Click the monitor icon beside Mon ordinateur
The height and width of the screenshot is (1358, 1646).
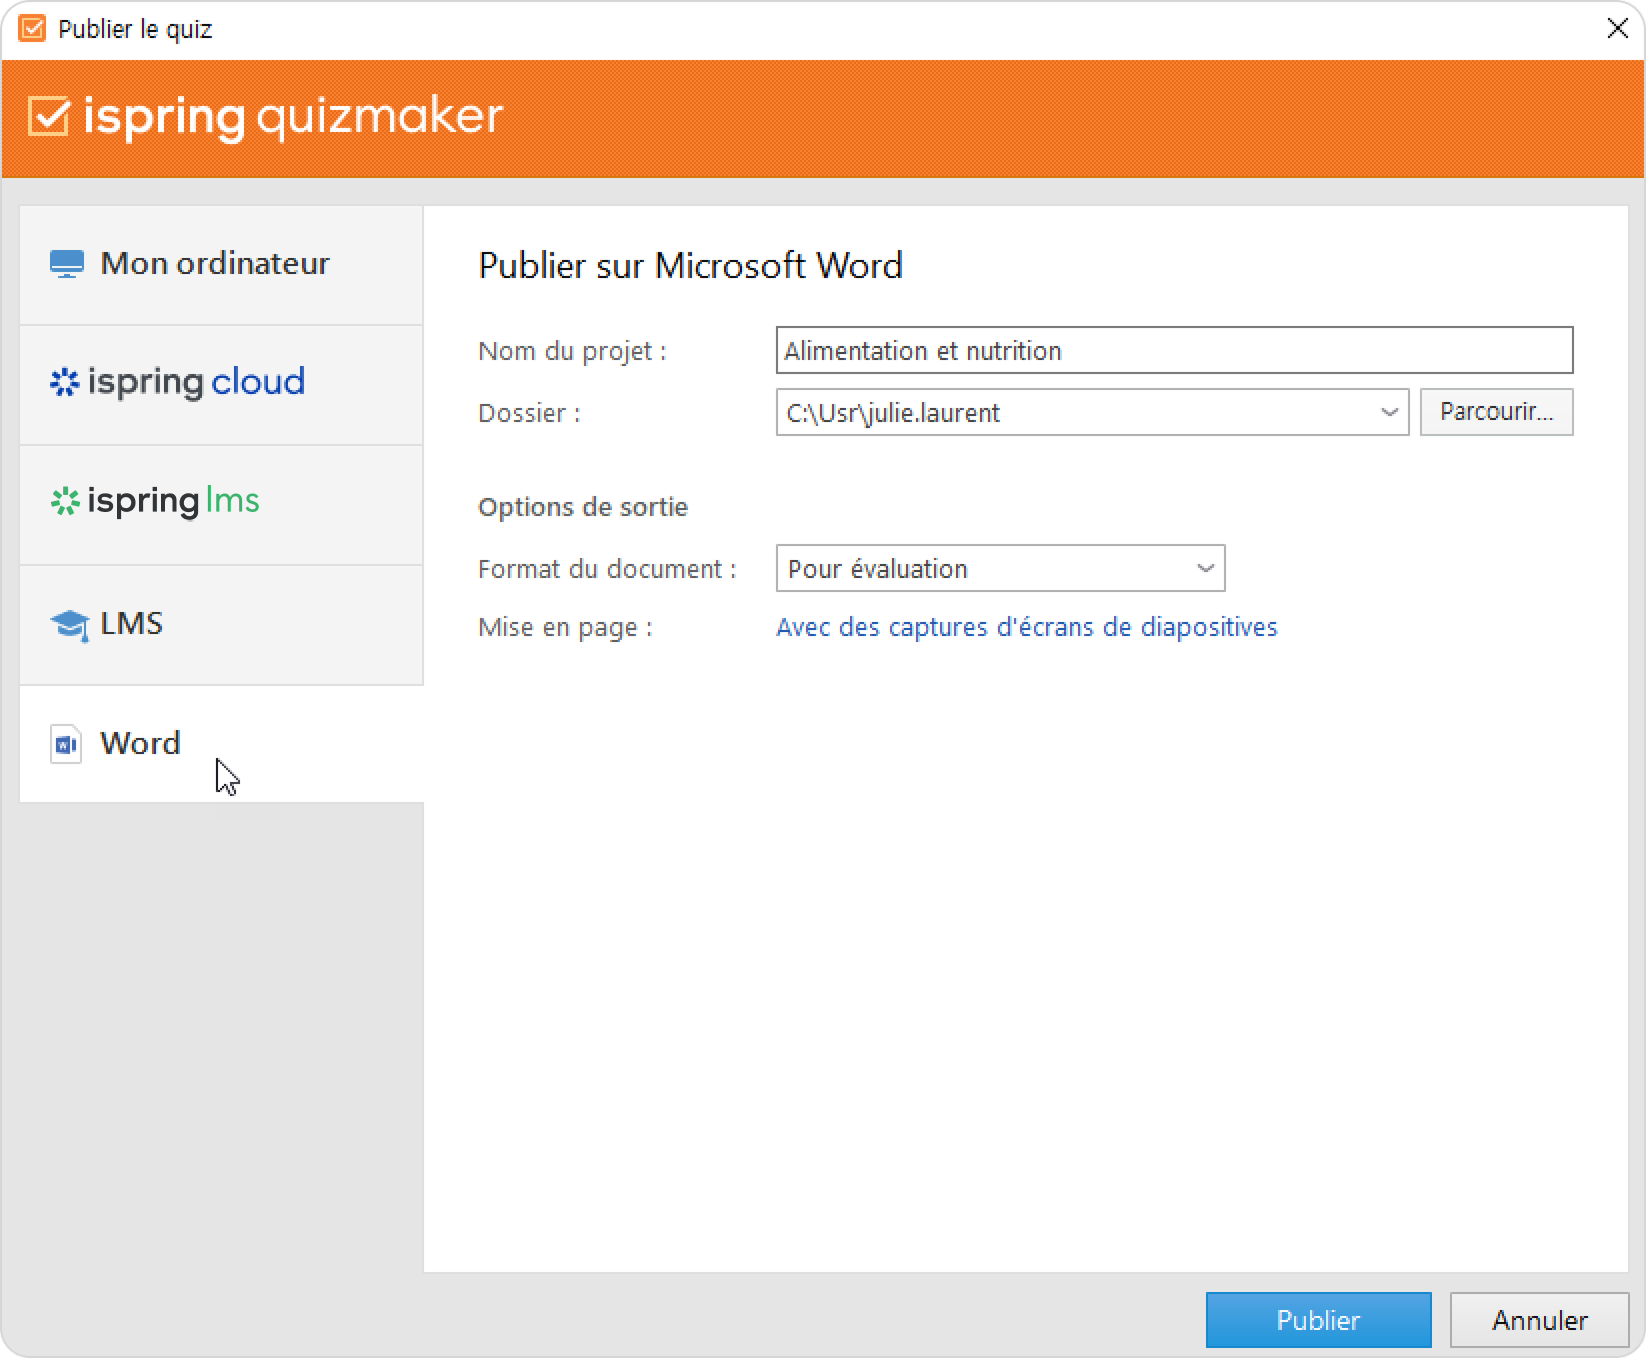pos(67,264)
